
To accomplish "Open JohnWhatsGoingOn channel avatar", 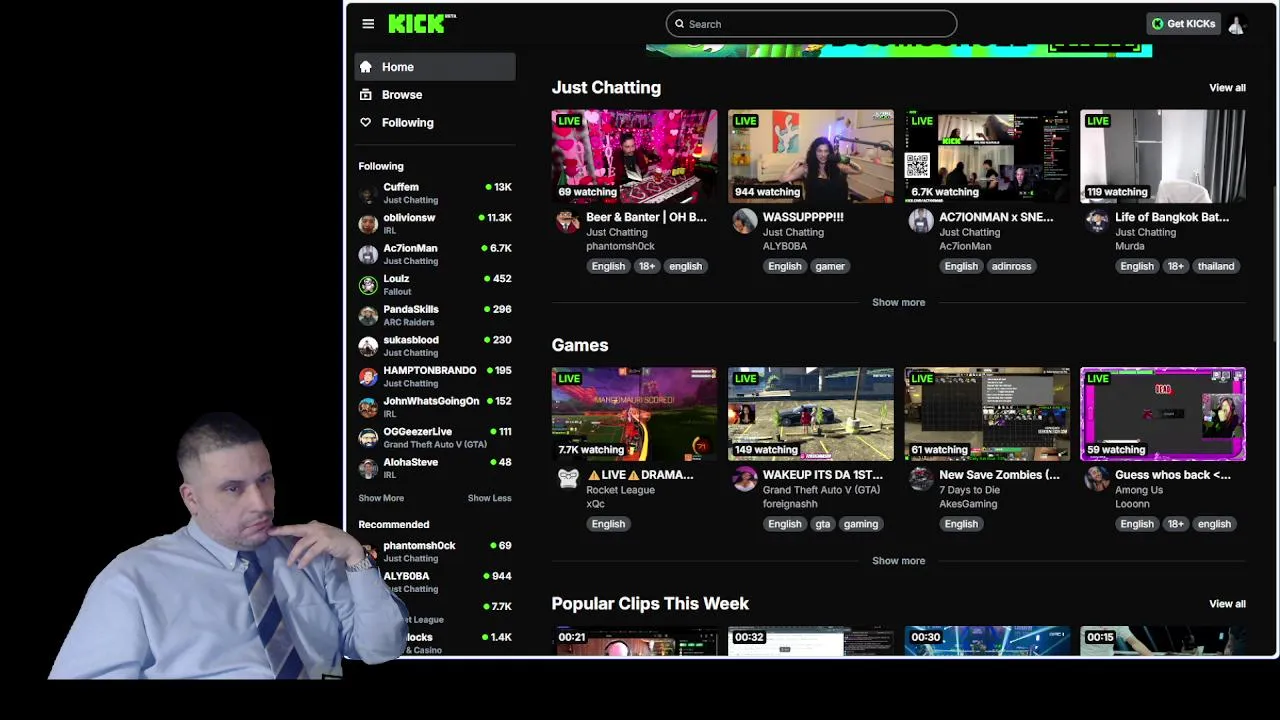I will 368,407.
